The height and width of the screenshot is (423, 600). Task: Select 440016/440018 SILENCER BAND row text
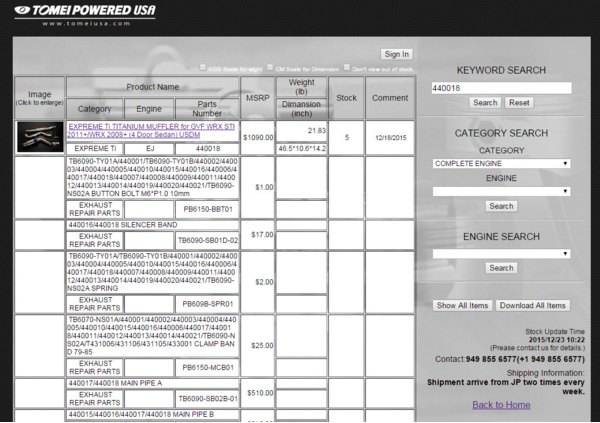(x=123, y=225)
